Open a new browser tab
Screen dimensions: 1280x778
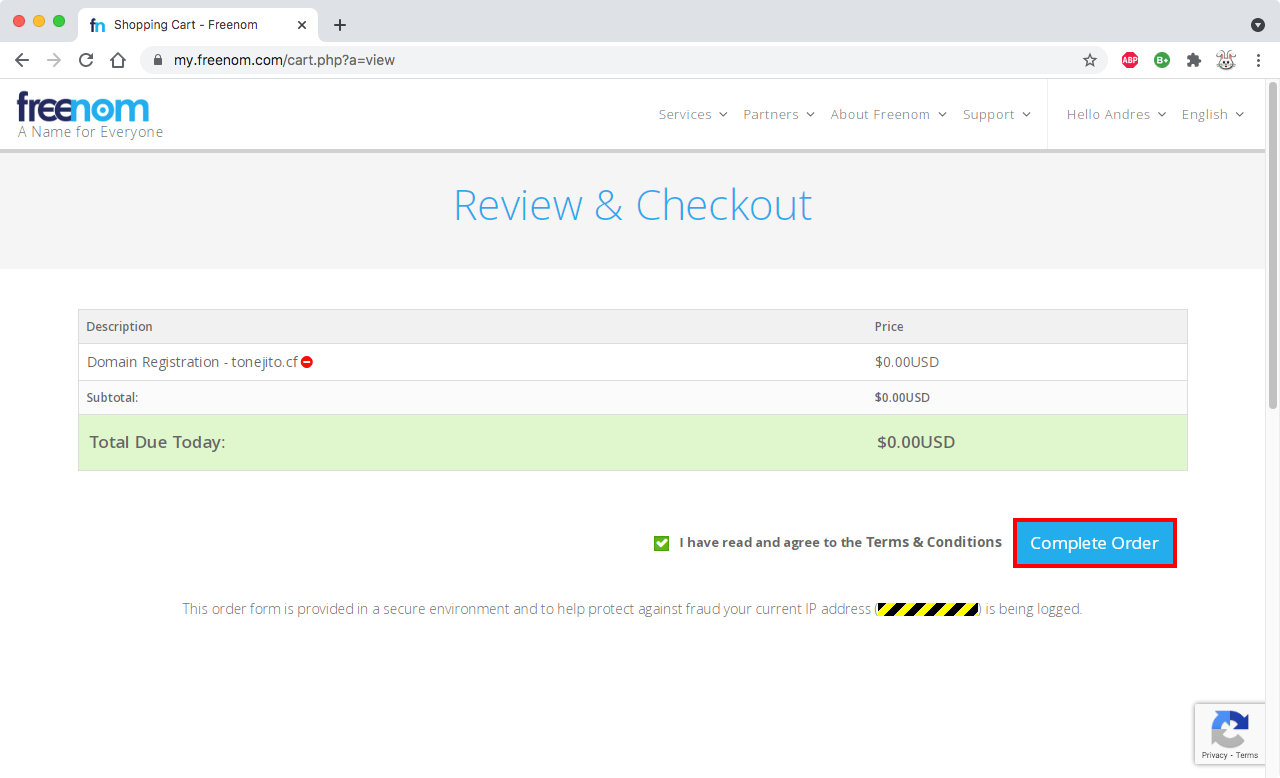(340, 25)
